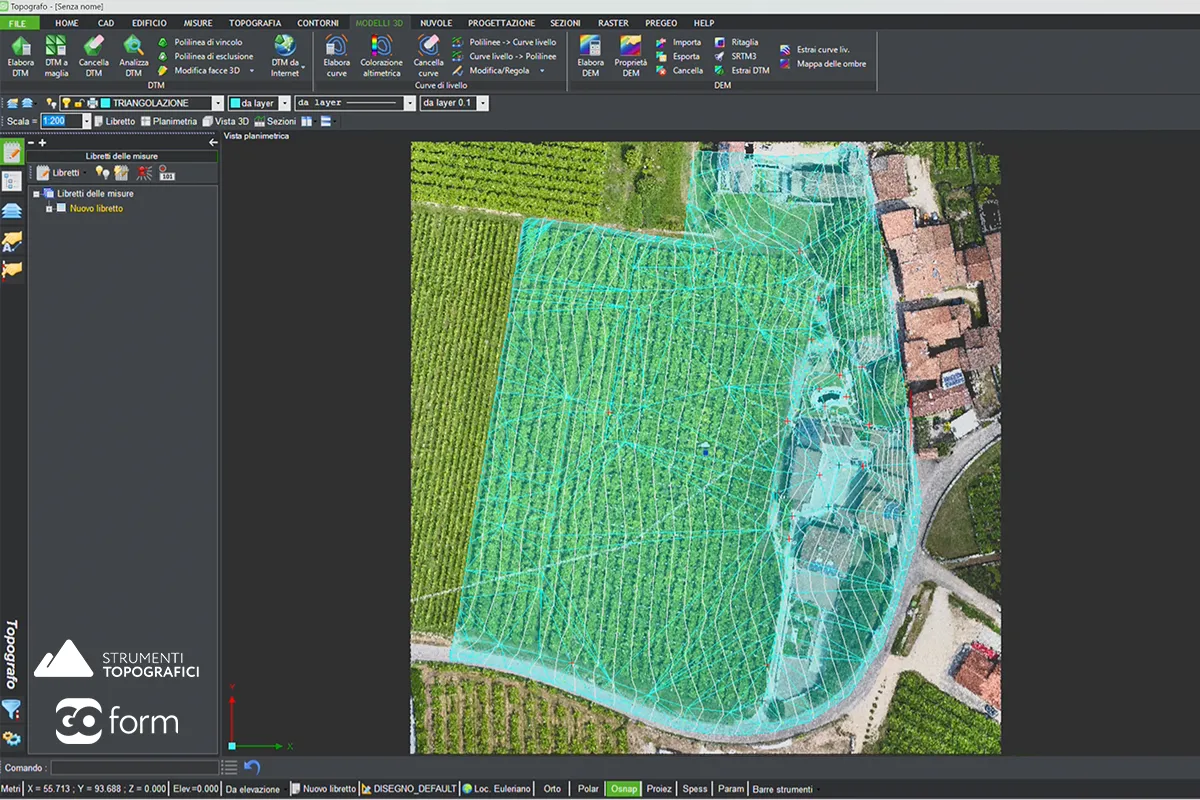Click Cancella in the DEM group
The width and height of the screenshot is (1200, 800).
(x=680, y=71)
